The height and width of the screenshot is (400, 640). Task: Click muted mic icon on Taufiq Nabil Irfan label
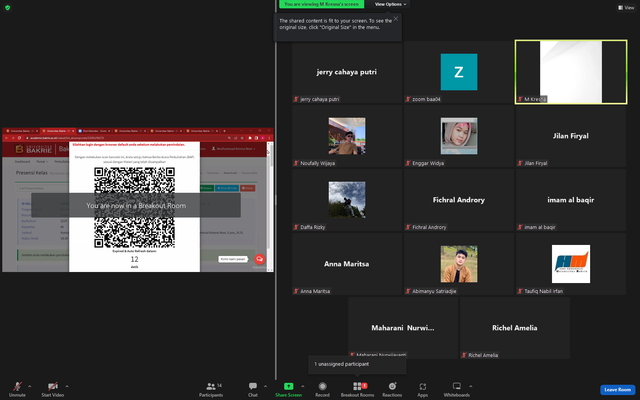(x=520, y=291)
